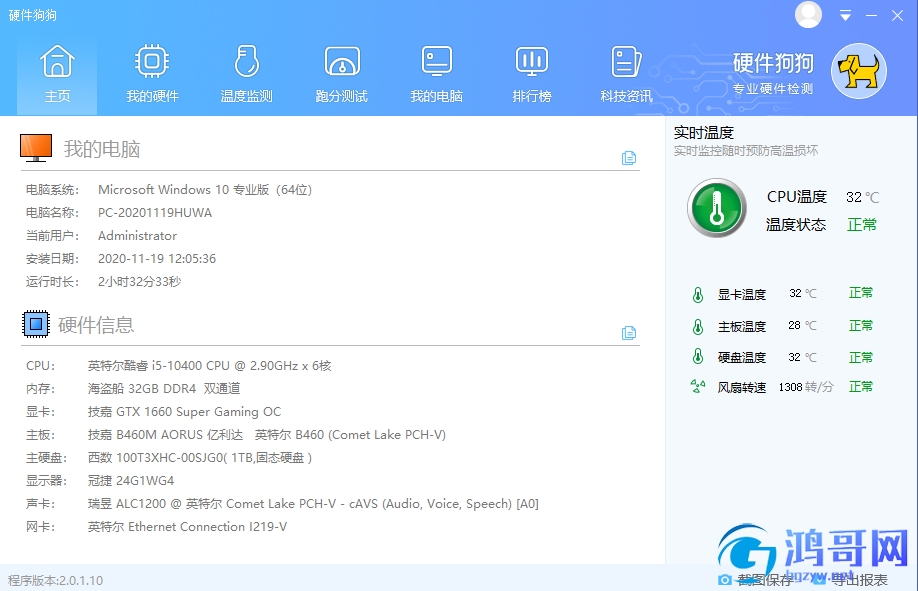Click the GTX 1660 Super graphics entry

tap(184, 412)
